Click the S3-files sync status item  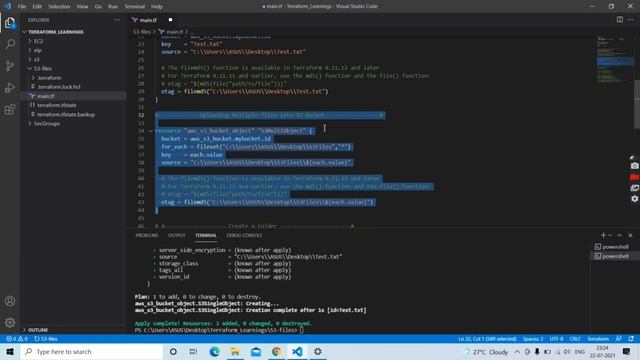(x=46, y=339)
